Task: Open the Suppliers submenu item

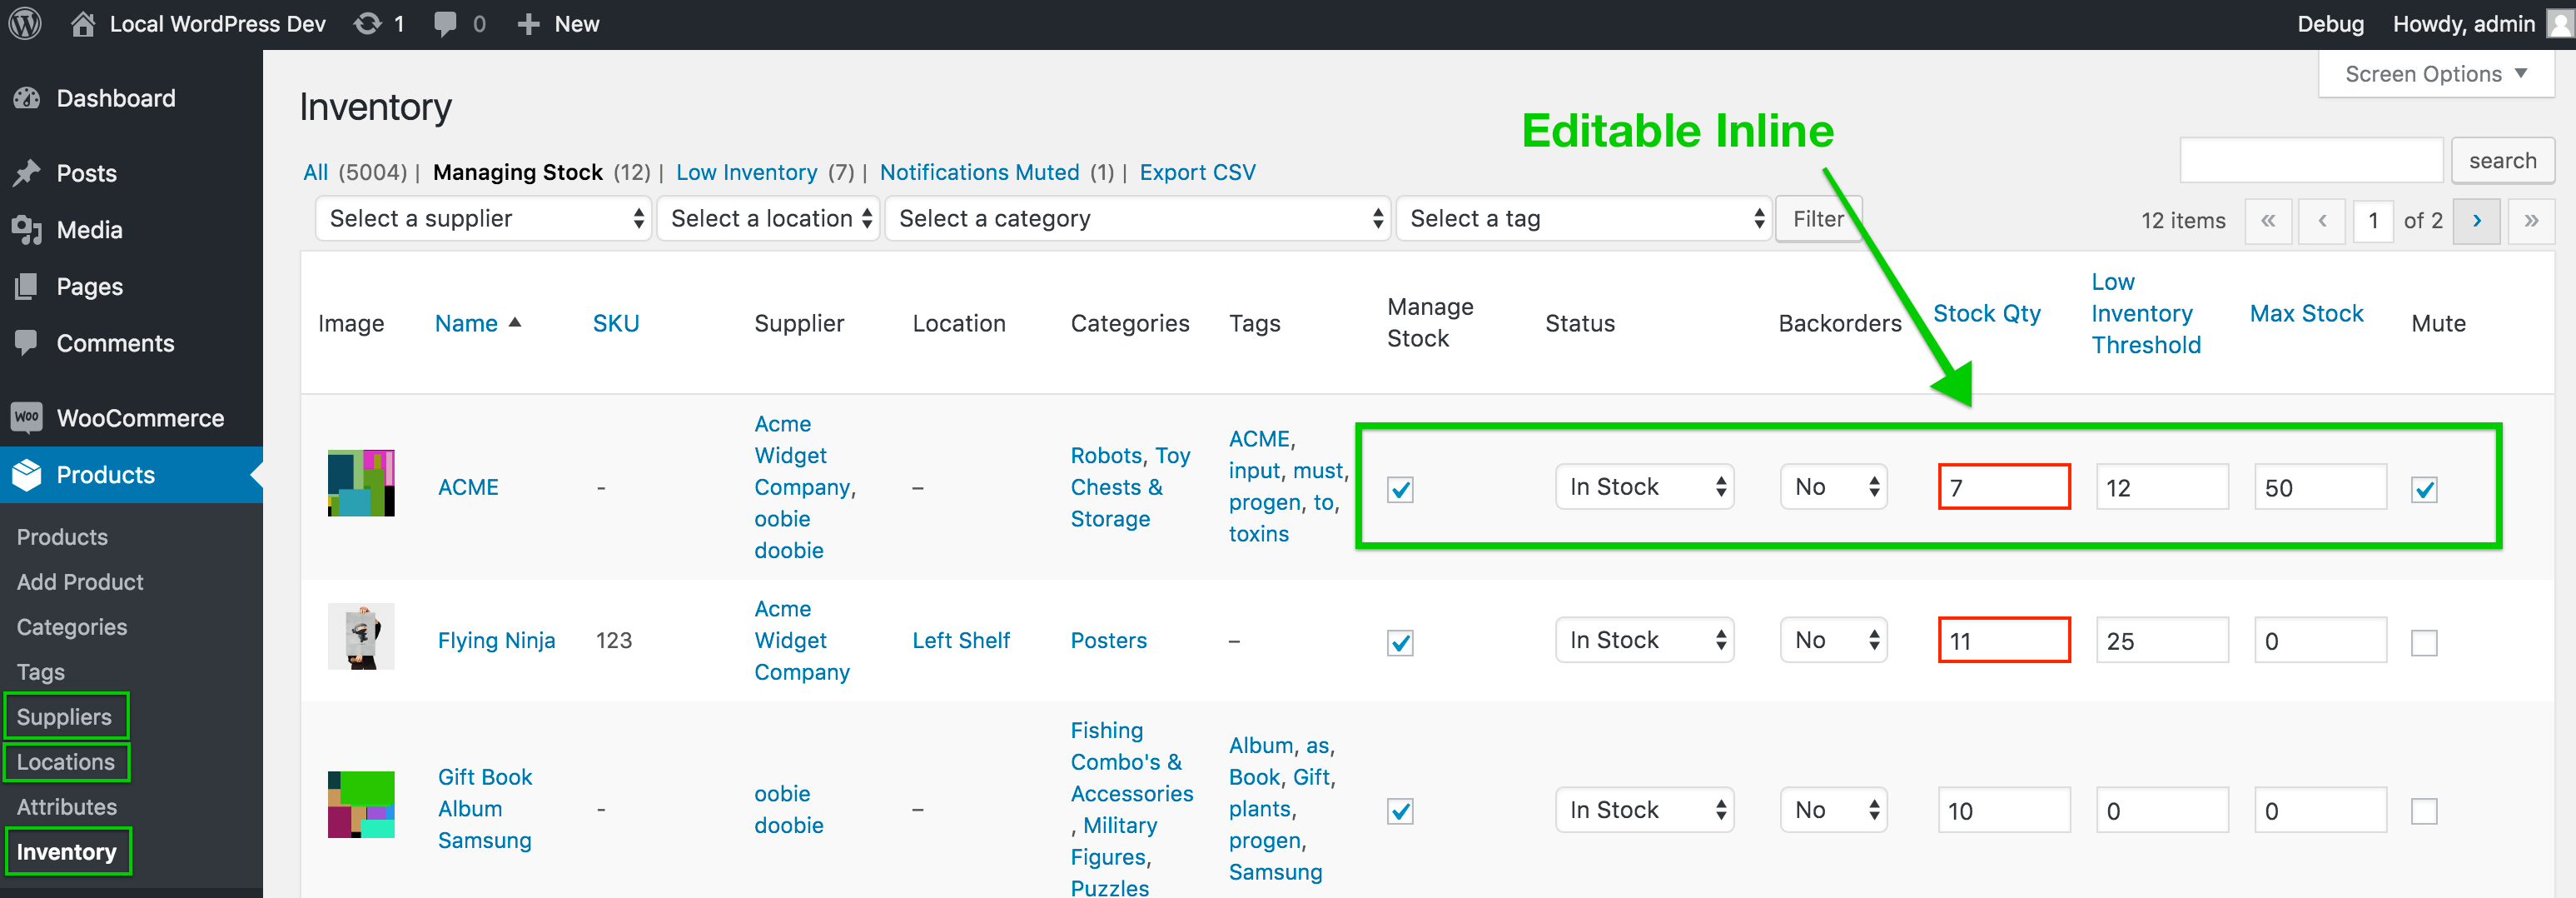Action: [x=64, y=717]
